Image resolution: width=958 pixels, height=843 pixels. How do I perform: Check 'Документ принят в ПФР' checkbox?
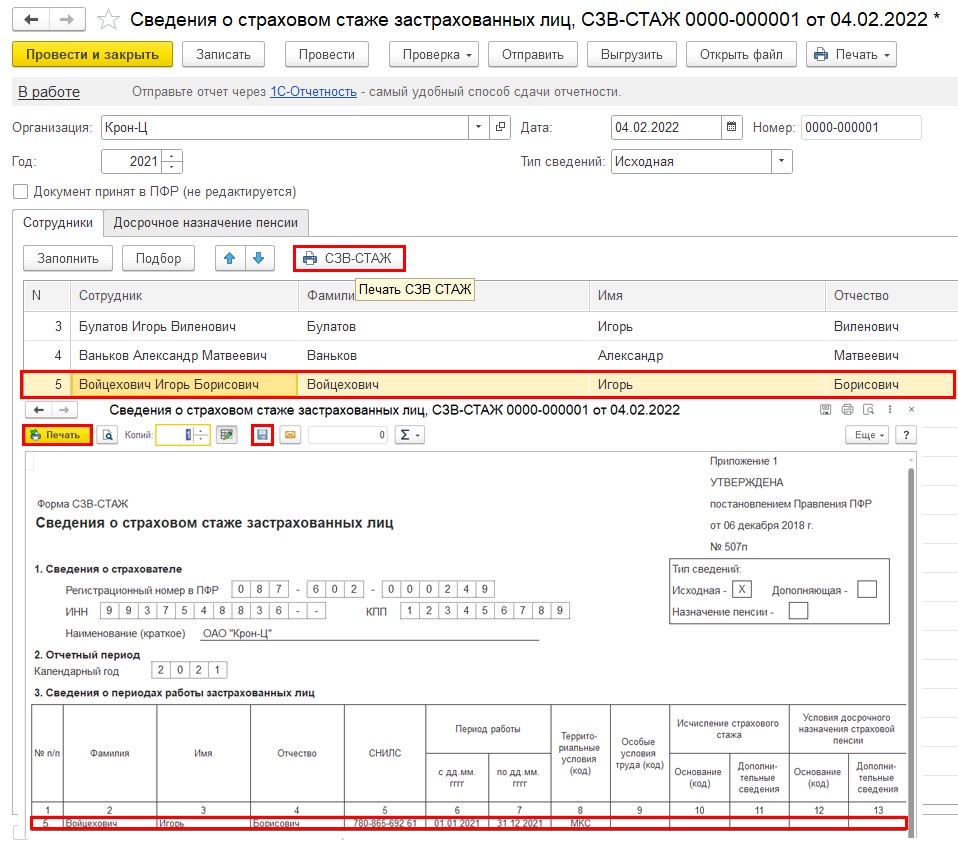pos(20,191)
